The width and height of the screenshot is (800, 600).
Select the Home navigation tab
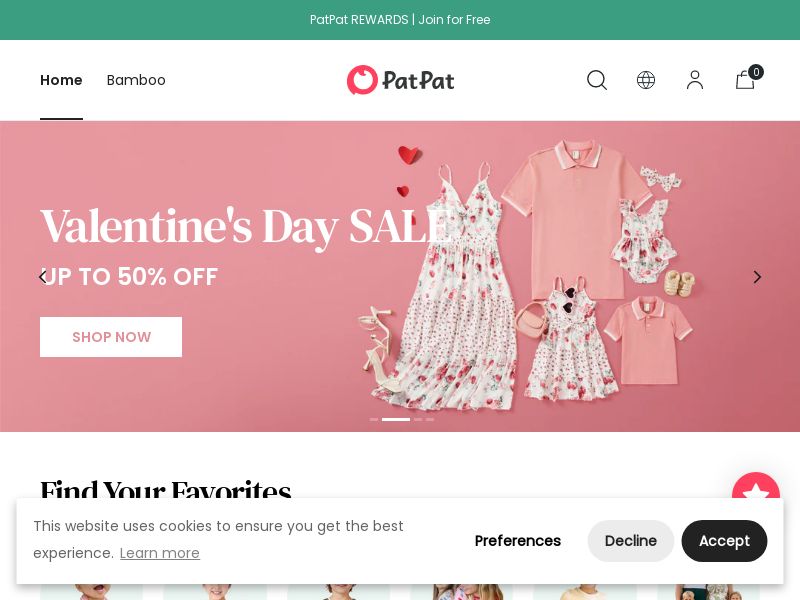(61, 80)
